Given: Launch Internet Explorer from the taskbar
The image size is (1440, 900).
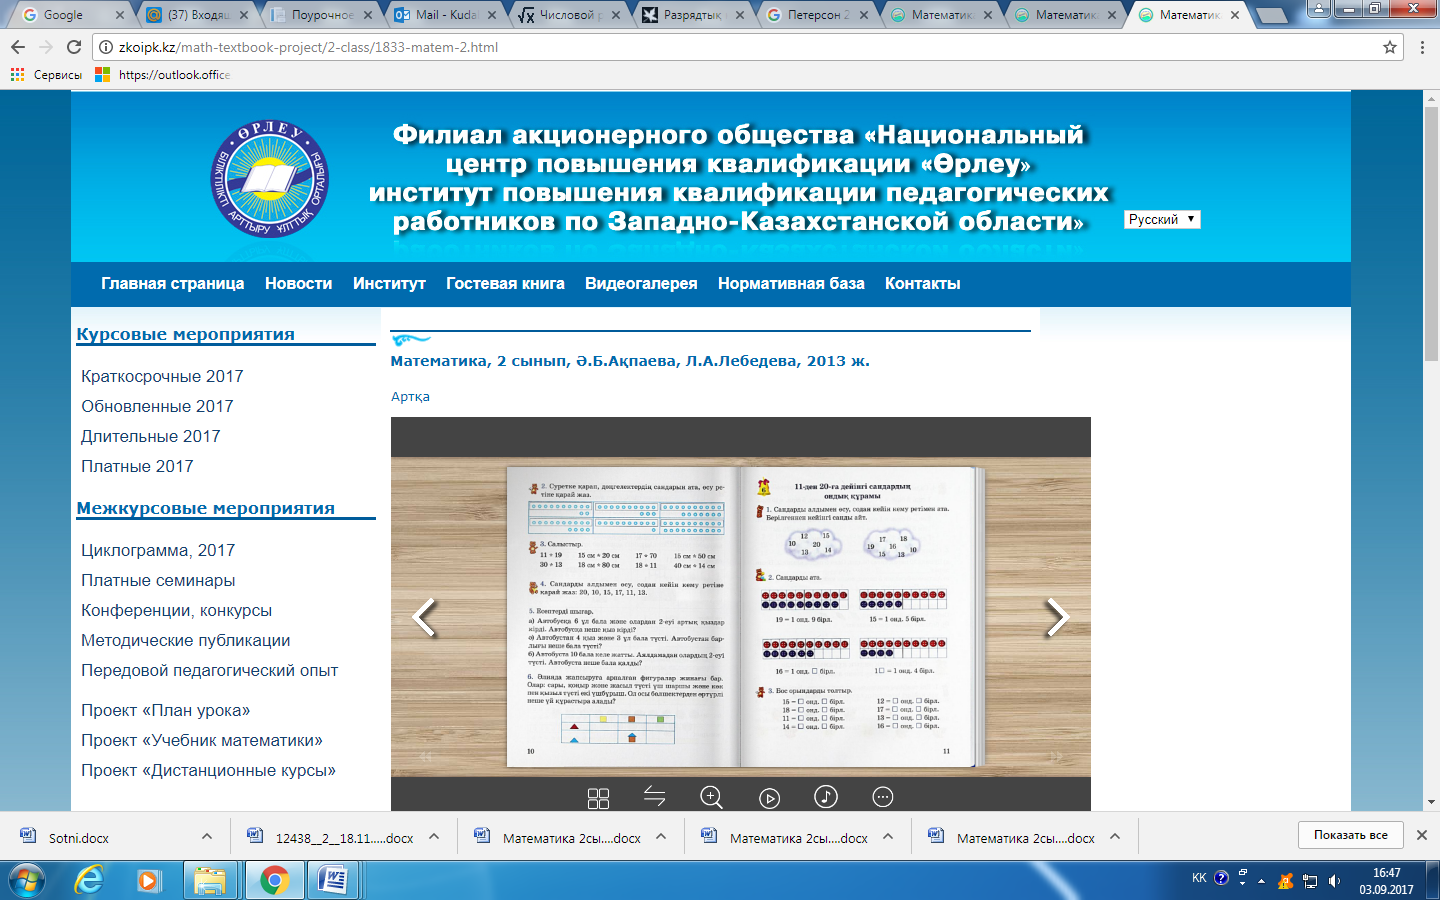Looking at the screenshot, I should (90, 880).
